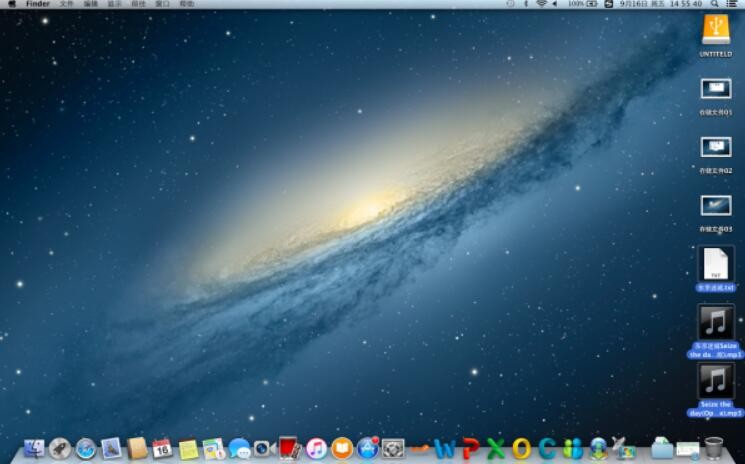745x464 pixels.
Task: Launch Launchpad rocket icon in dock
Action: coord(60,449)
